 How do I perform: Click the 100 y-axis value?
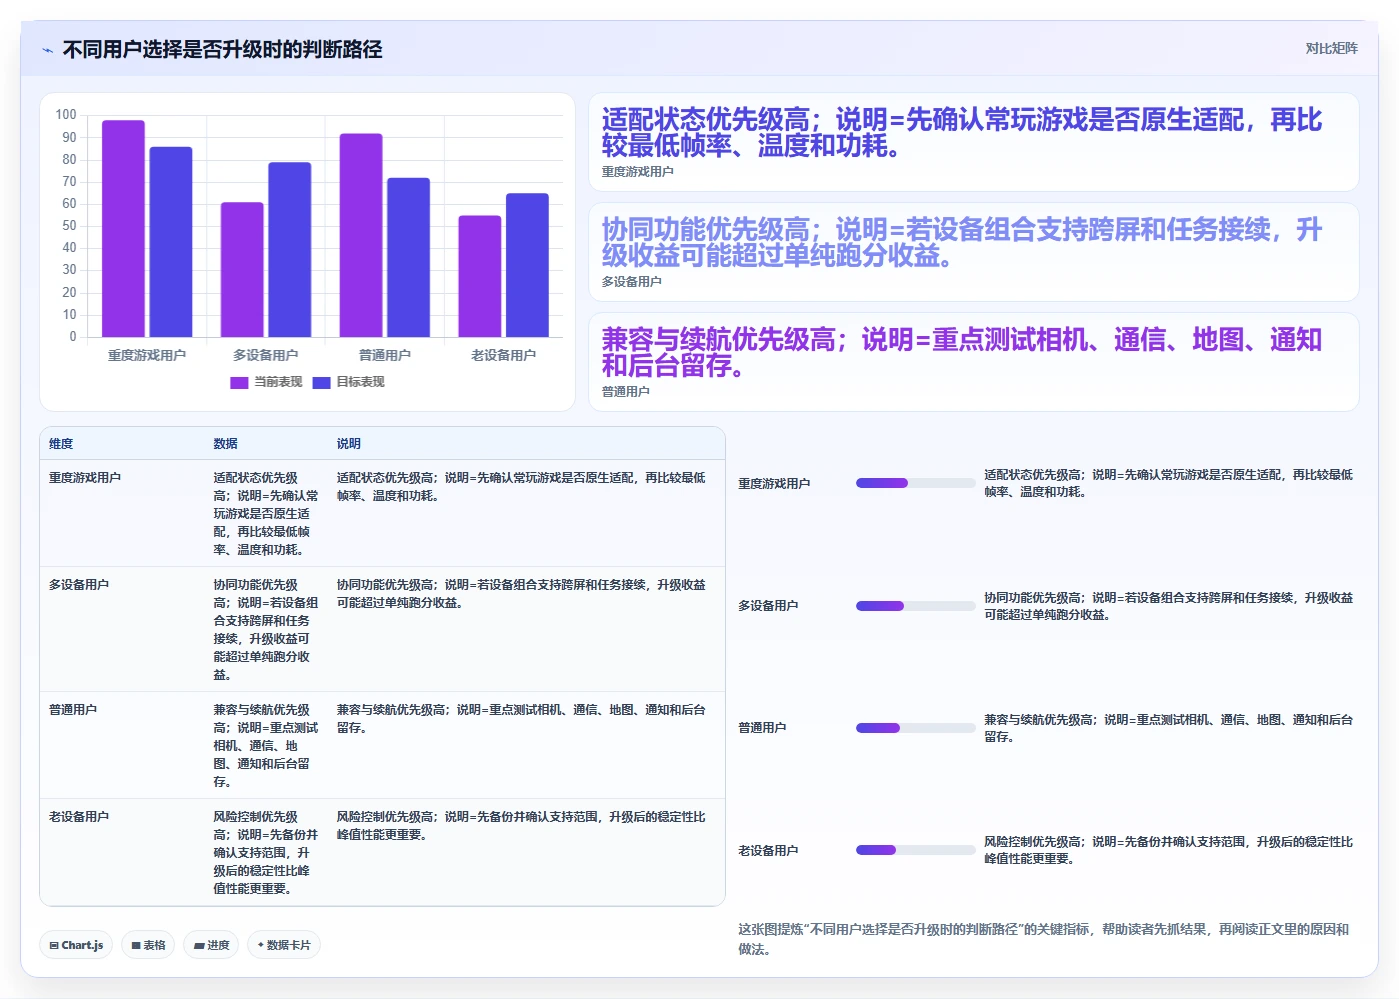coord(66,115)
